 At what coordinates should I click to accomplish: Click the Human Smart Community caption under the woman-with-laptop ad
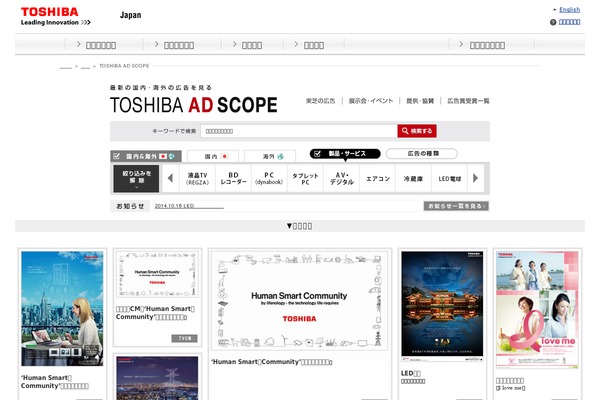(x=55, y=382)
